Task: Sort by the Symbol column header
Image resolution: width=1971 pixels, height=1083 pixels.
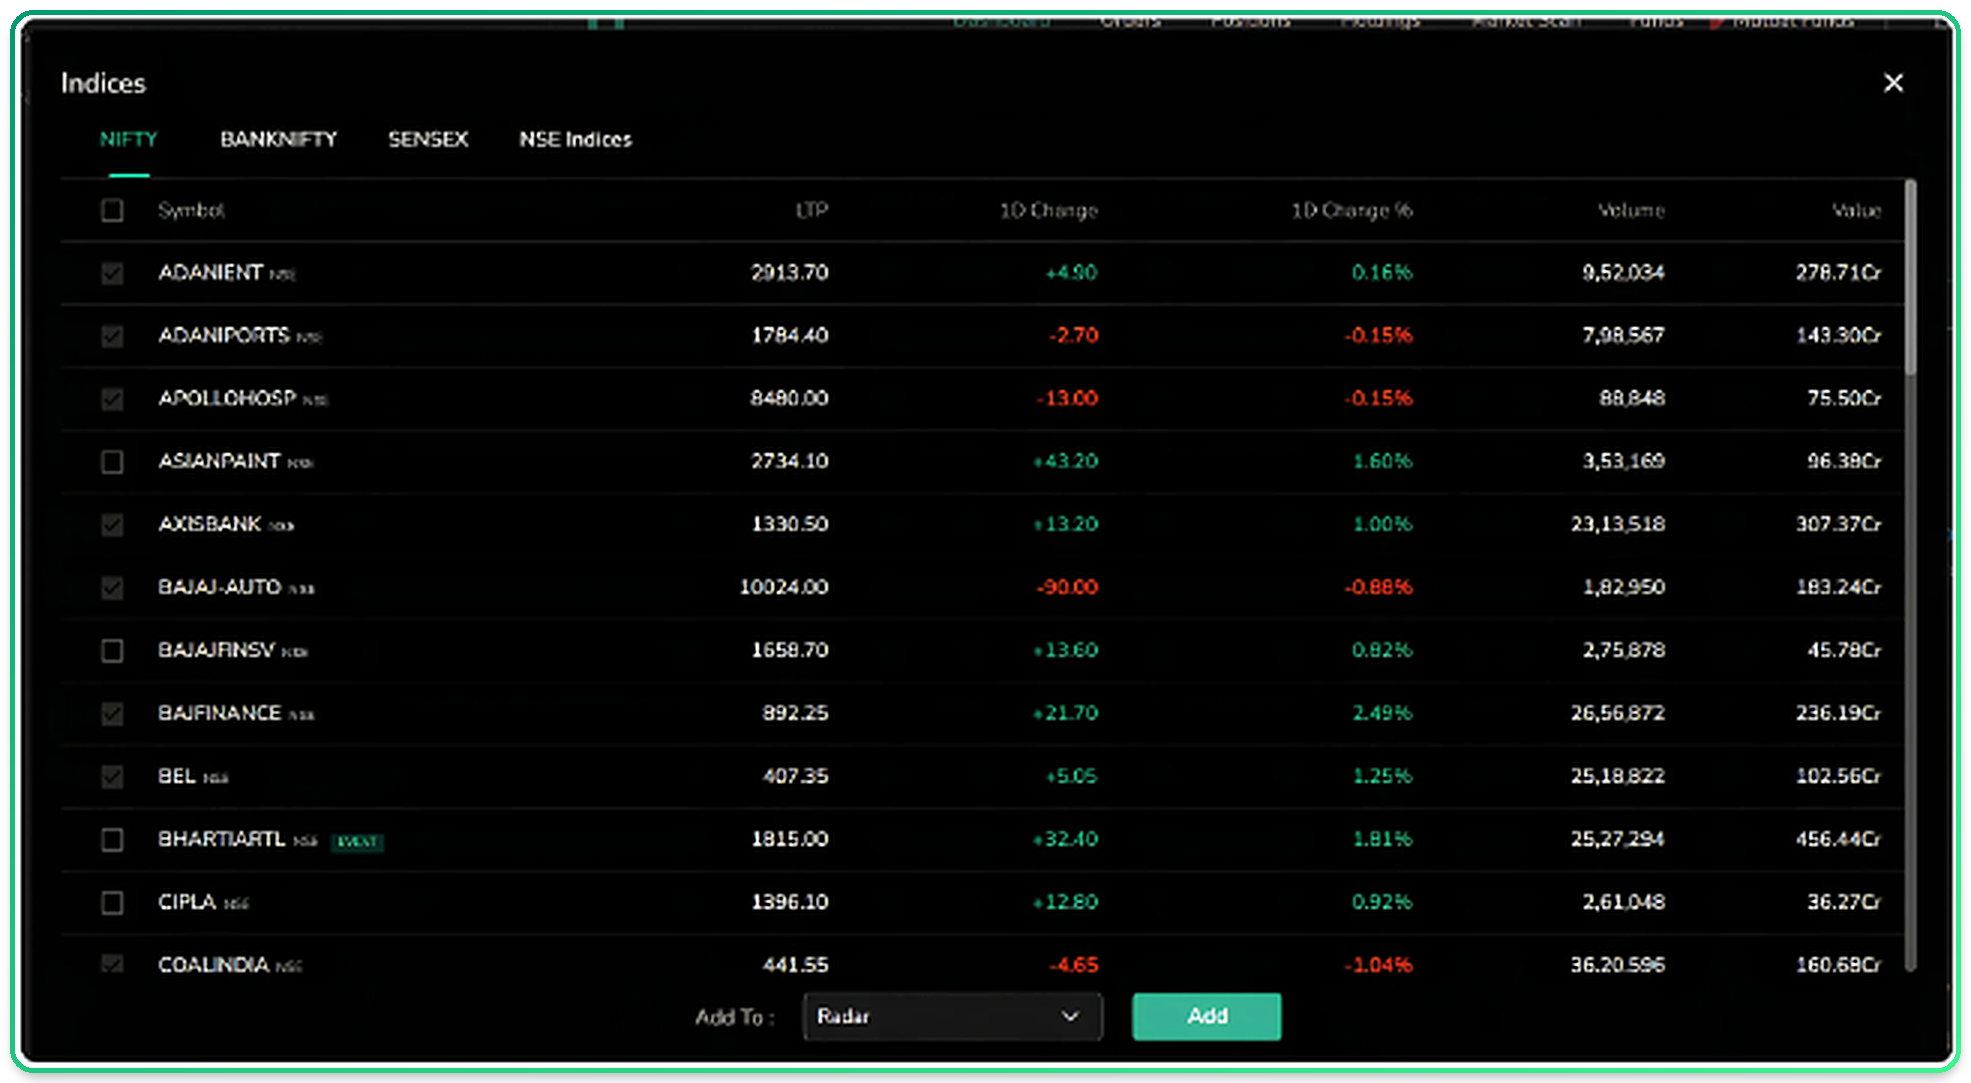Action: (191, 210)
